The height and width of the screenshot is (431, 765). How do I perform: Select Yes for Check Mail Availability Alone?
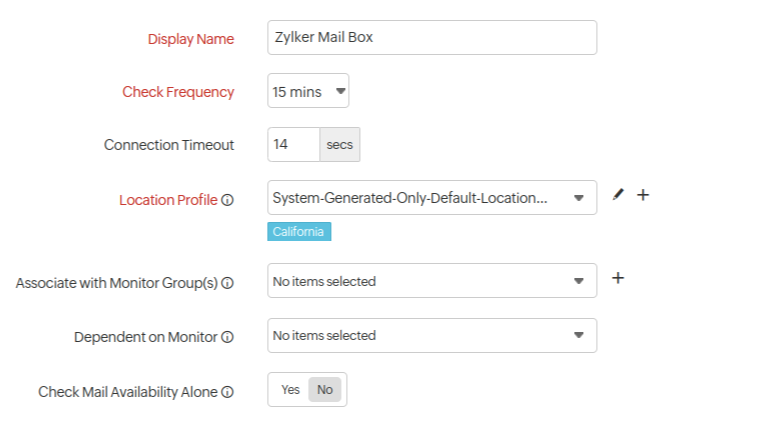(290, 390)
